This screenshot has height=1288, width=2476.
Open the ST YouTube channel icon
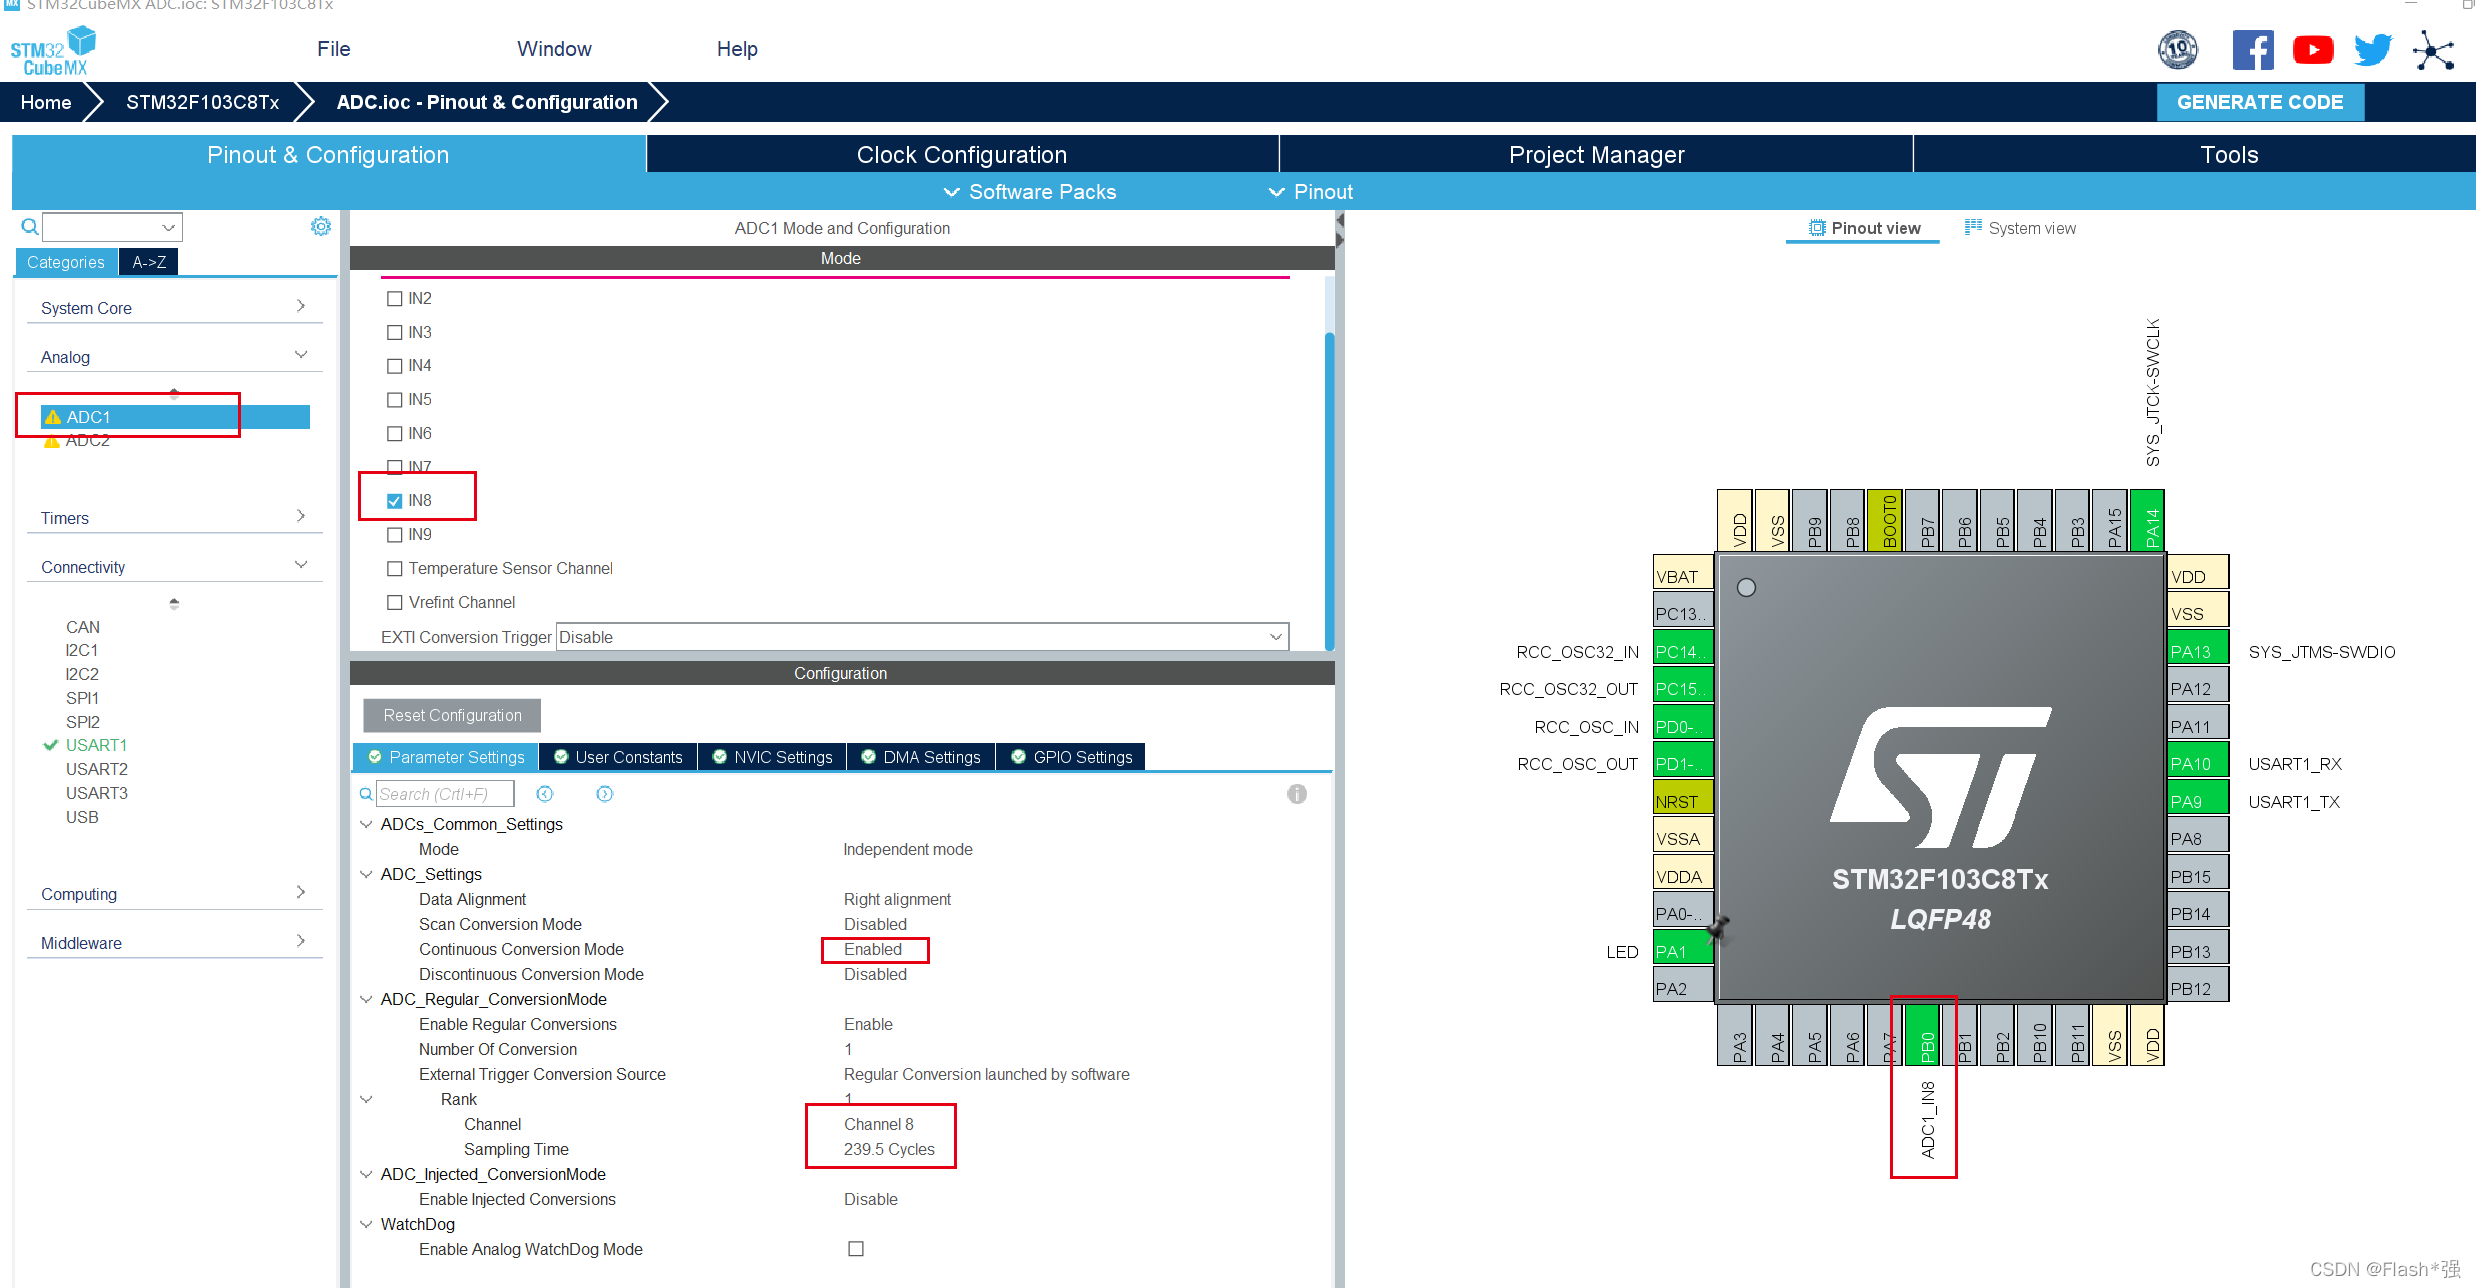(2312, 50)
